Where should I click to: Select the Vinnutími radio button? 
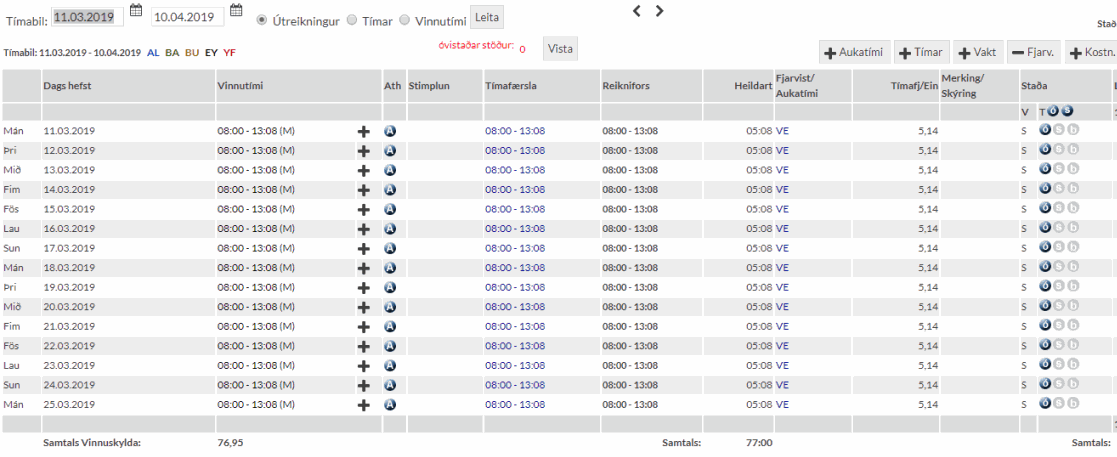click(x=405, y=19)
